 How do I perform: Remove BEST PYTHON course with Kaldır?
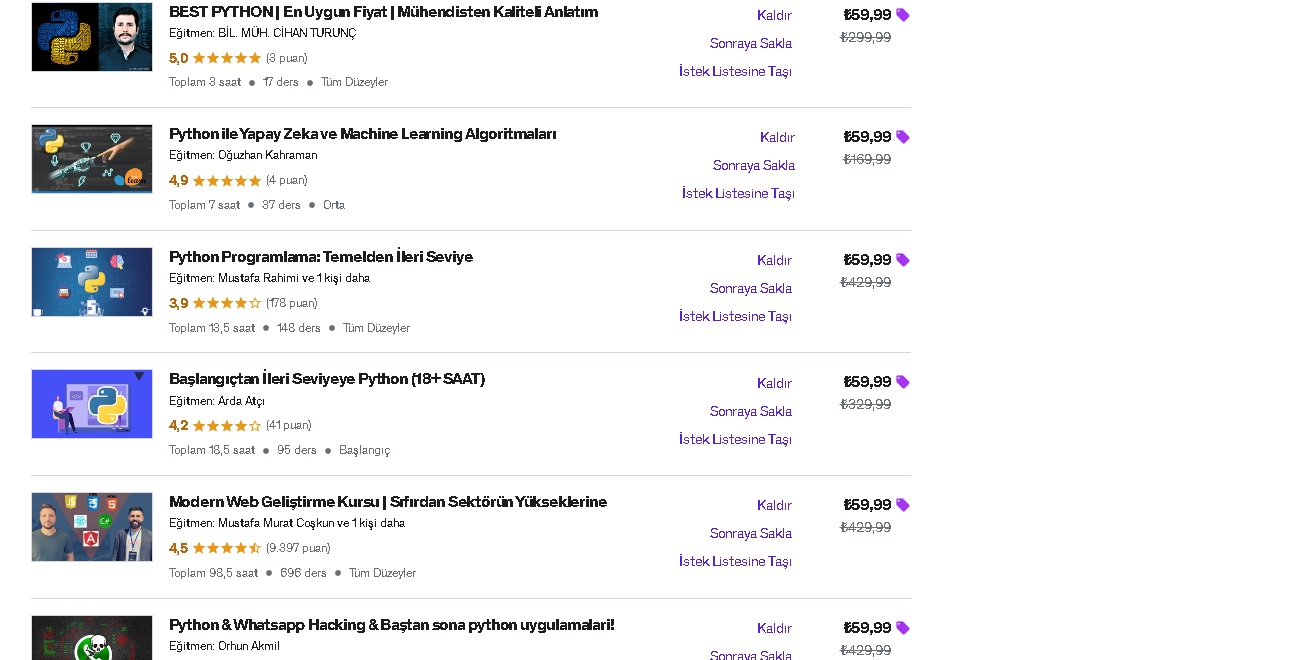[774, 15]
